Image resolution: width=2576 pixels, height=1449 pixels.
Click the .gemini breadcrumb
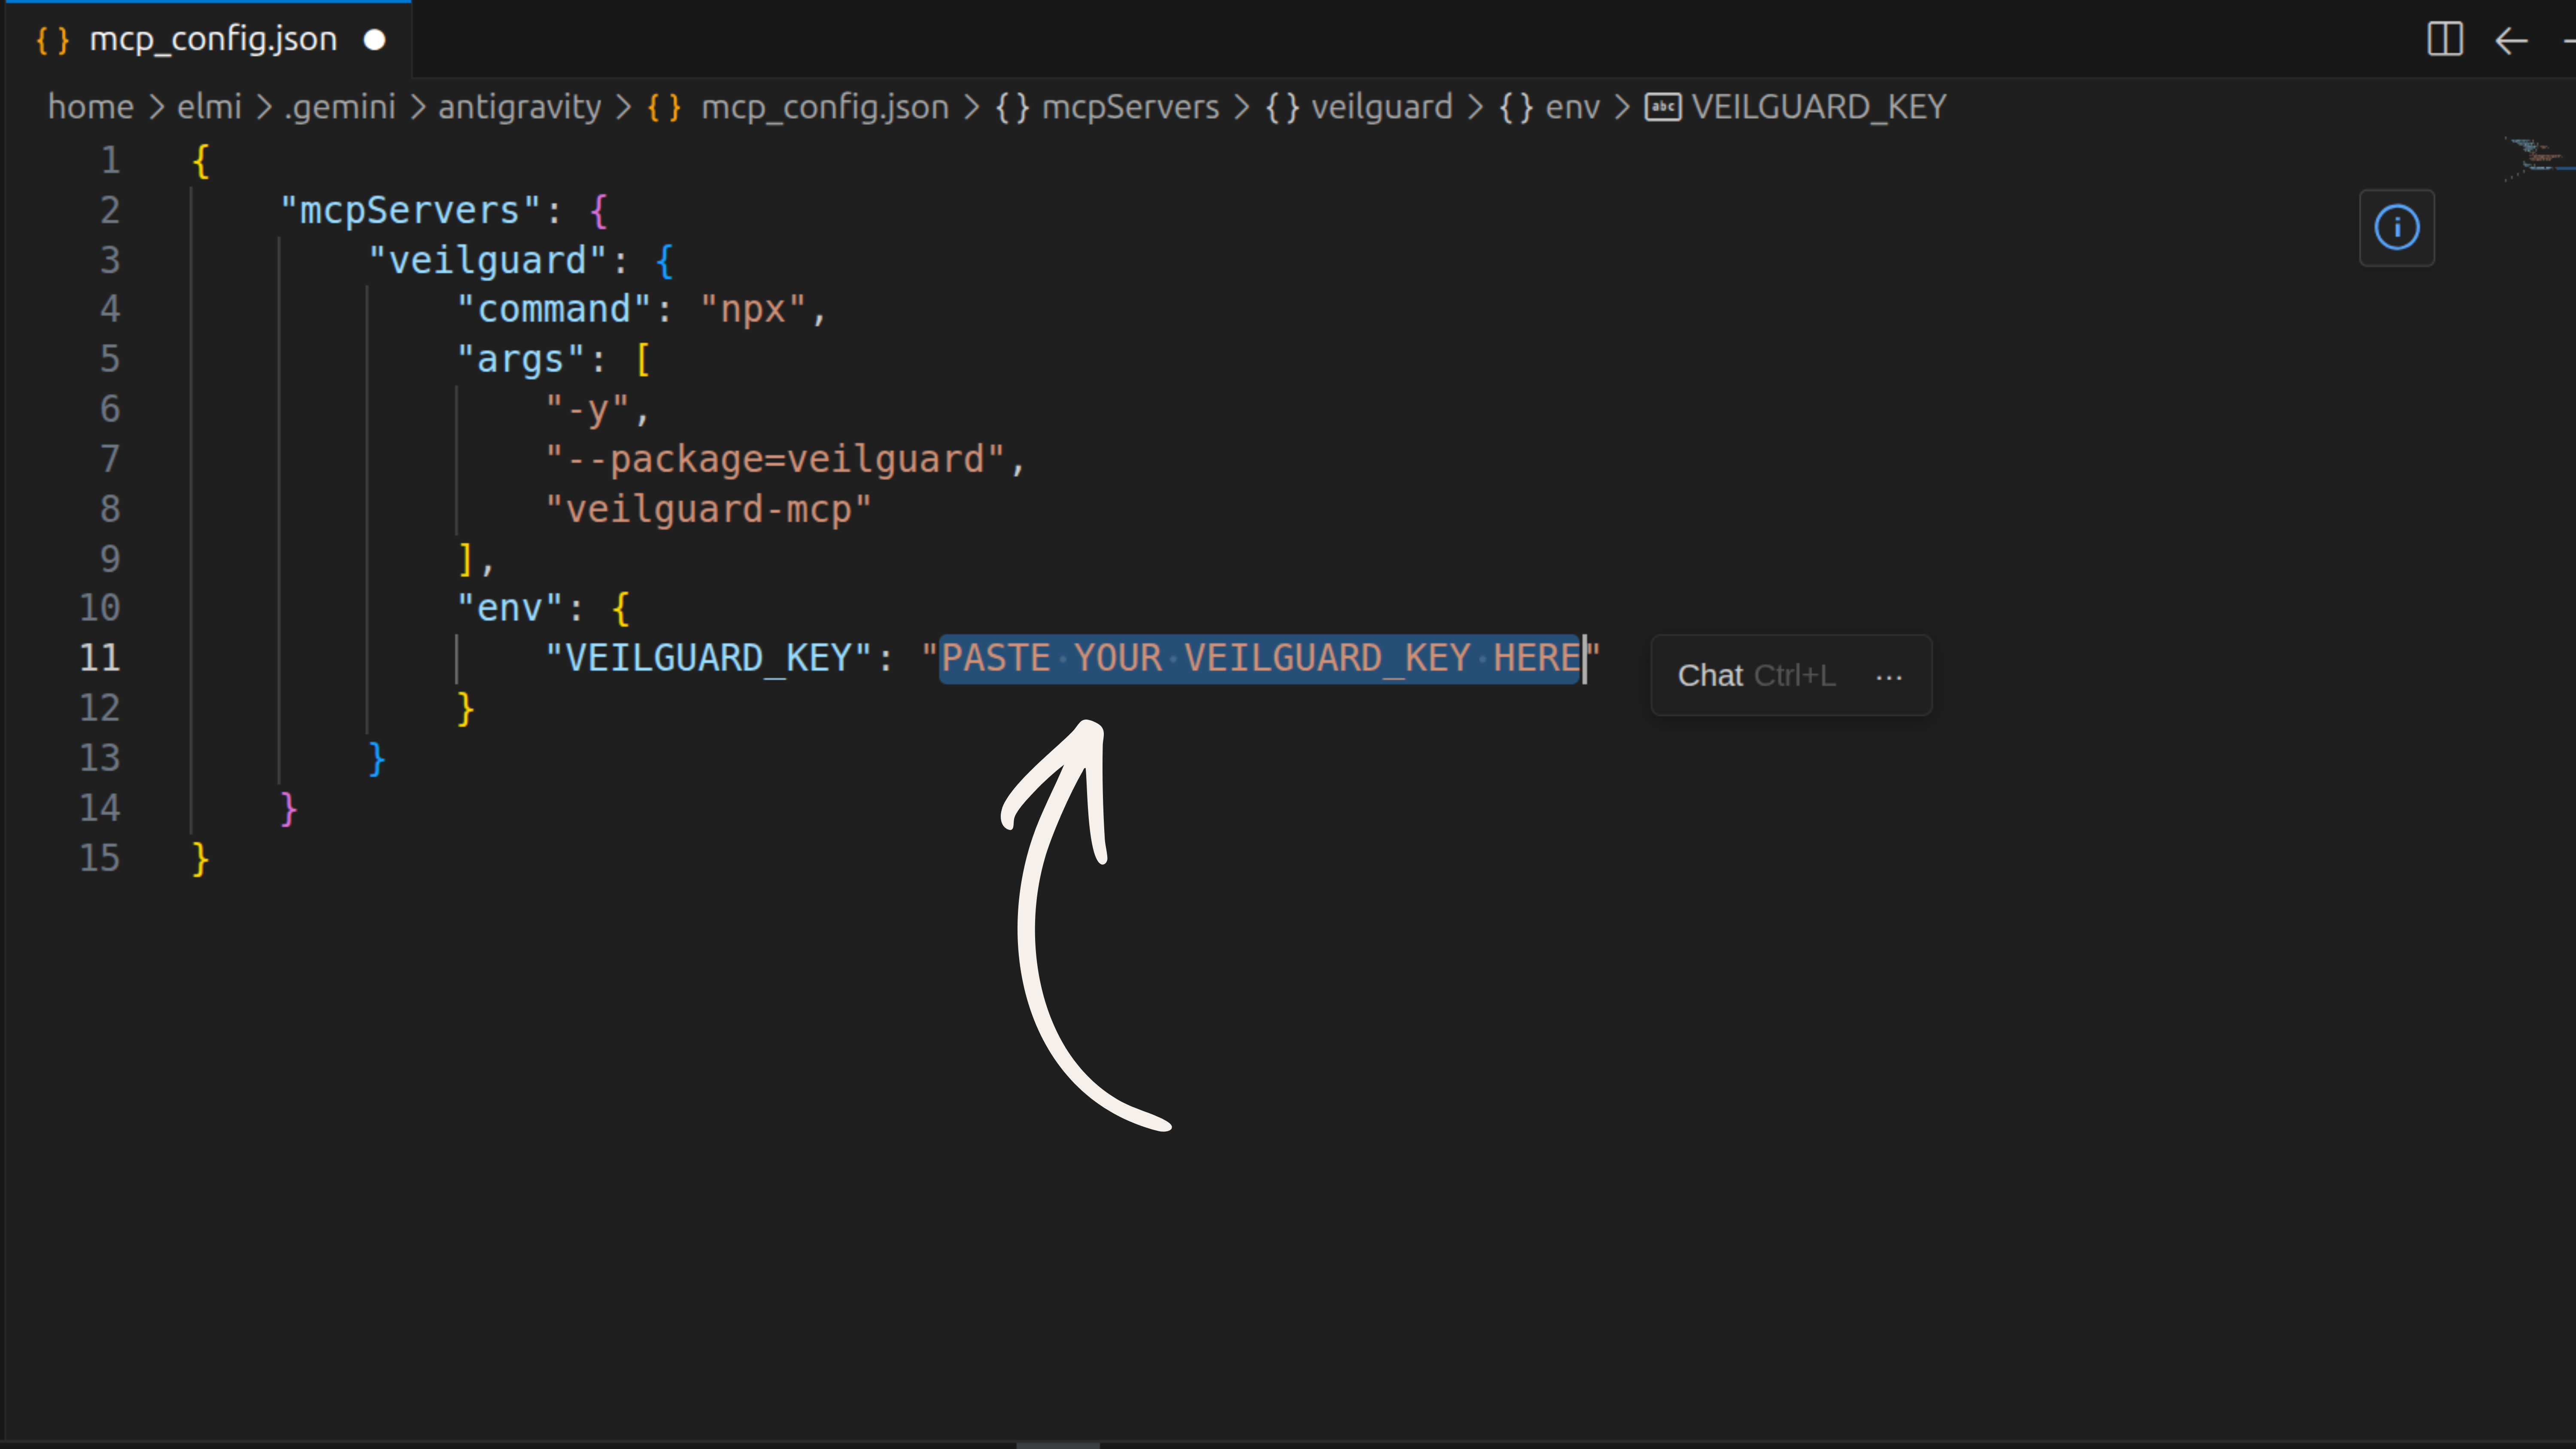[340, 107]
